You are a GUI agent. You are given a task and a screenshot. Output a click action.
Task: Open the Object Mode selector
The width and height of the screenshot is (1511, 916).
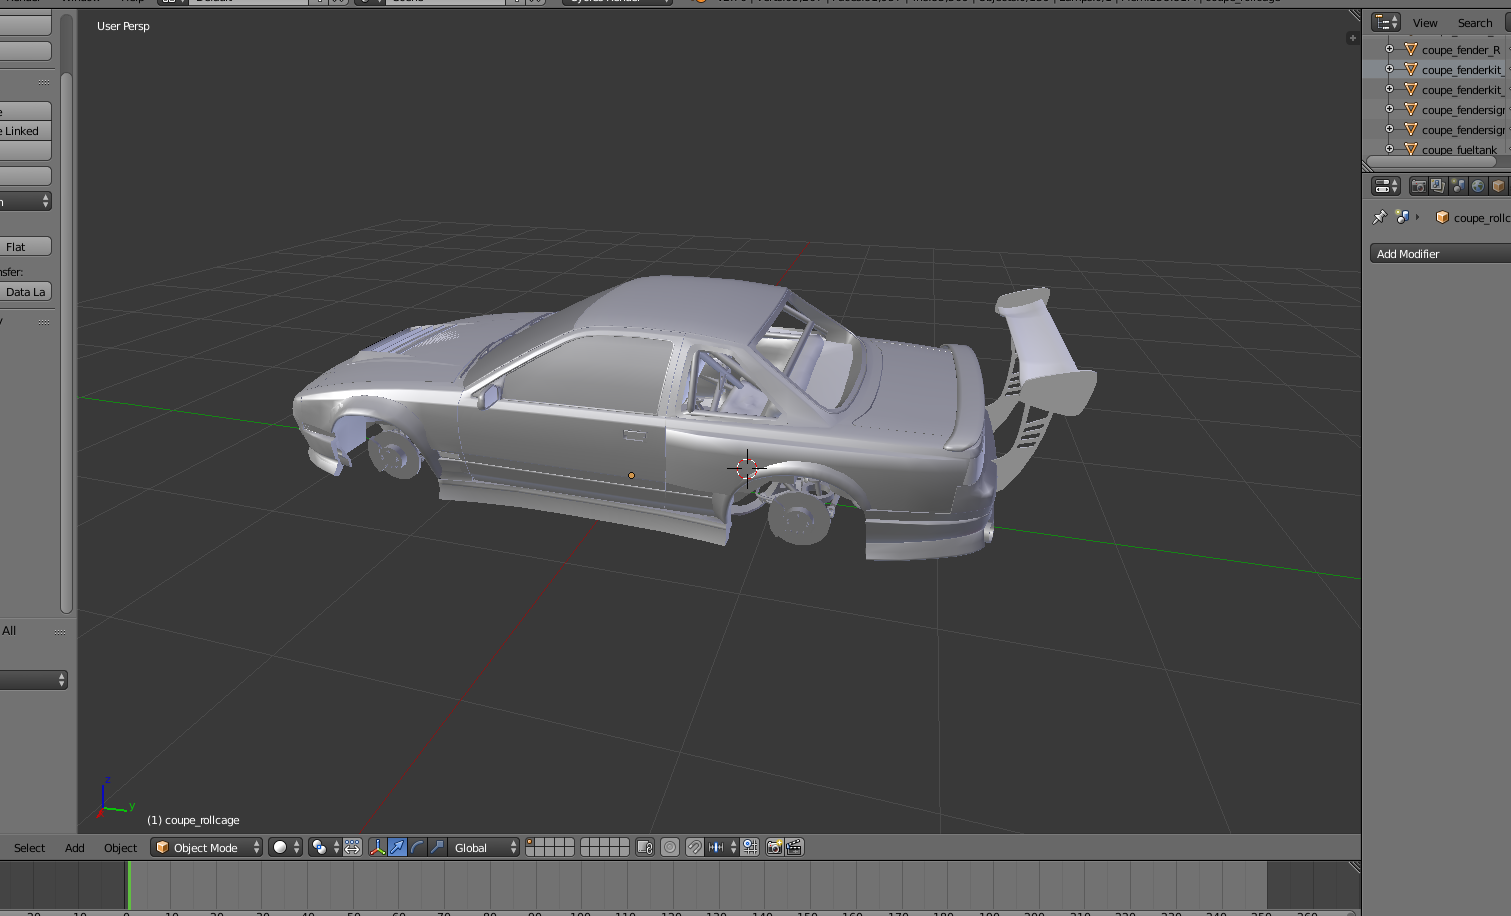click(x=206, y=847)
